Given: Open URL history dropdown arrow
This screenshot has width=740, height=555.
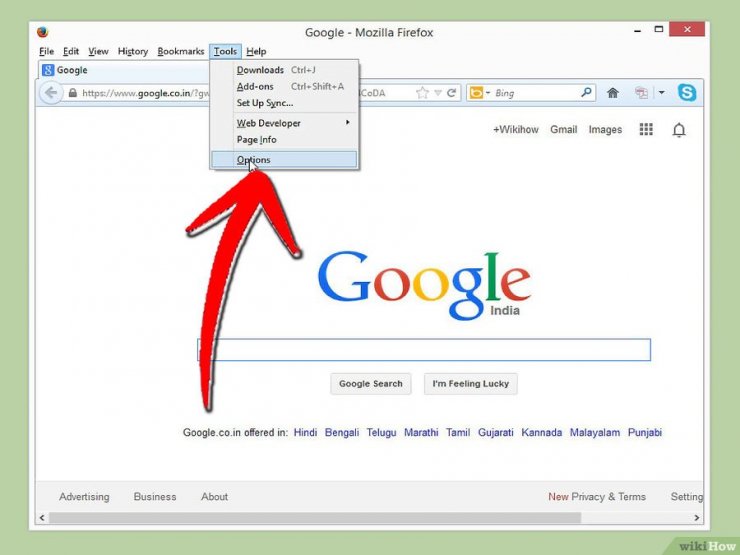Looking at the screenshot, I should pyautogui.click(x=438, y=93).
